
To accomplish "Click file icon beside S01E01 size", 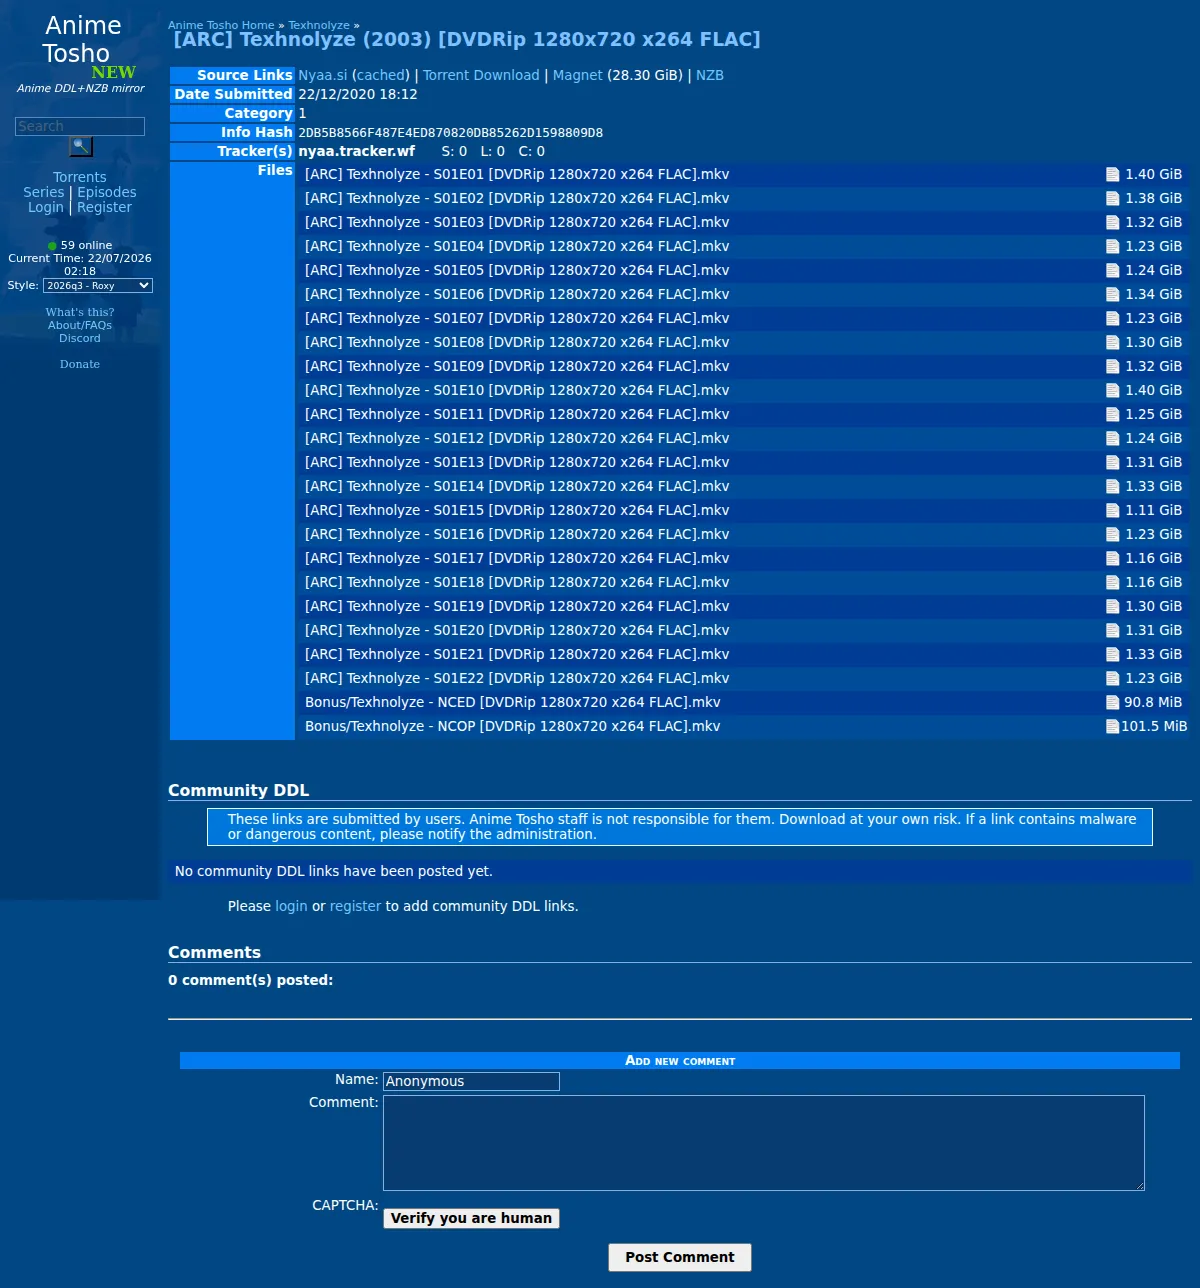I will point(1112,174).
